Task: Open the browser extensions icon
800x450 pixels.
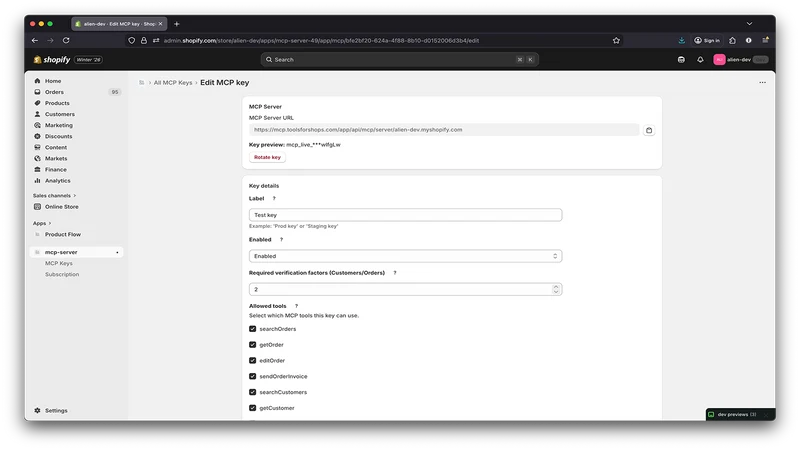Action: coord(732,40)
